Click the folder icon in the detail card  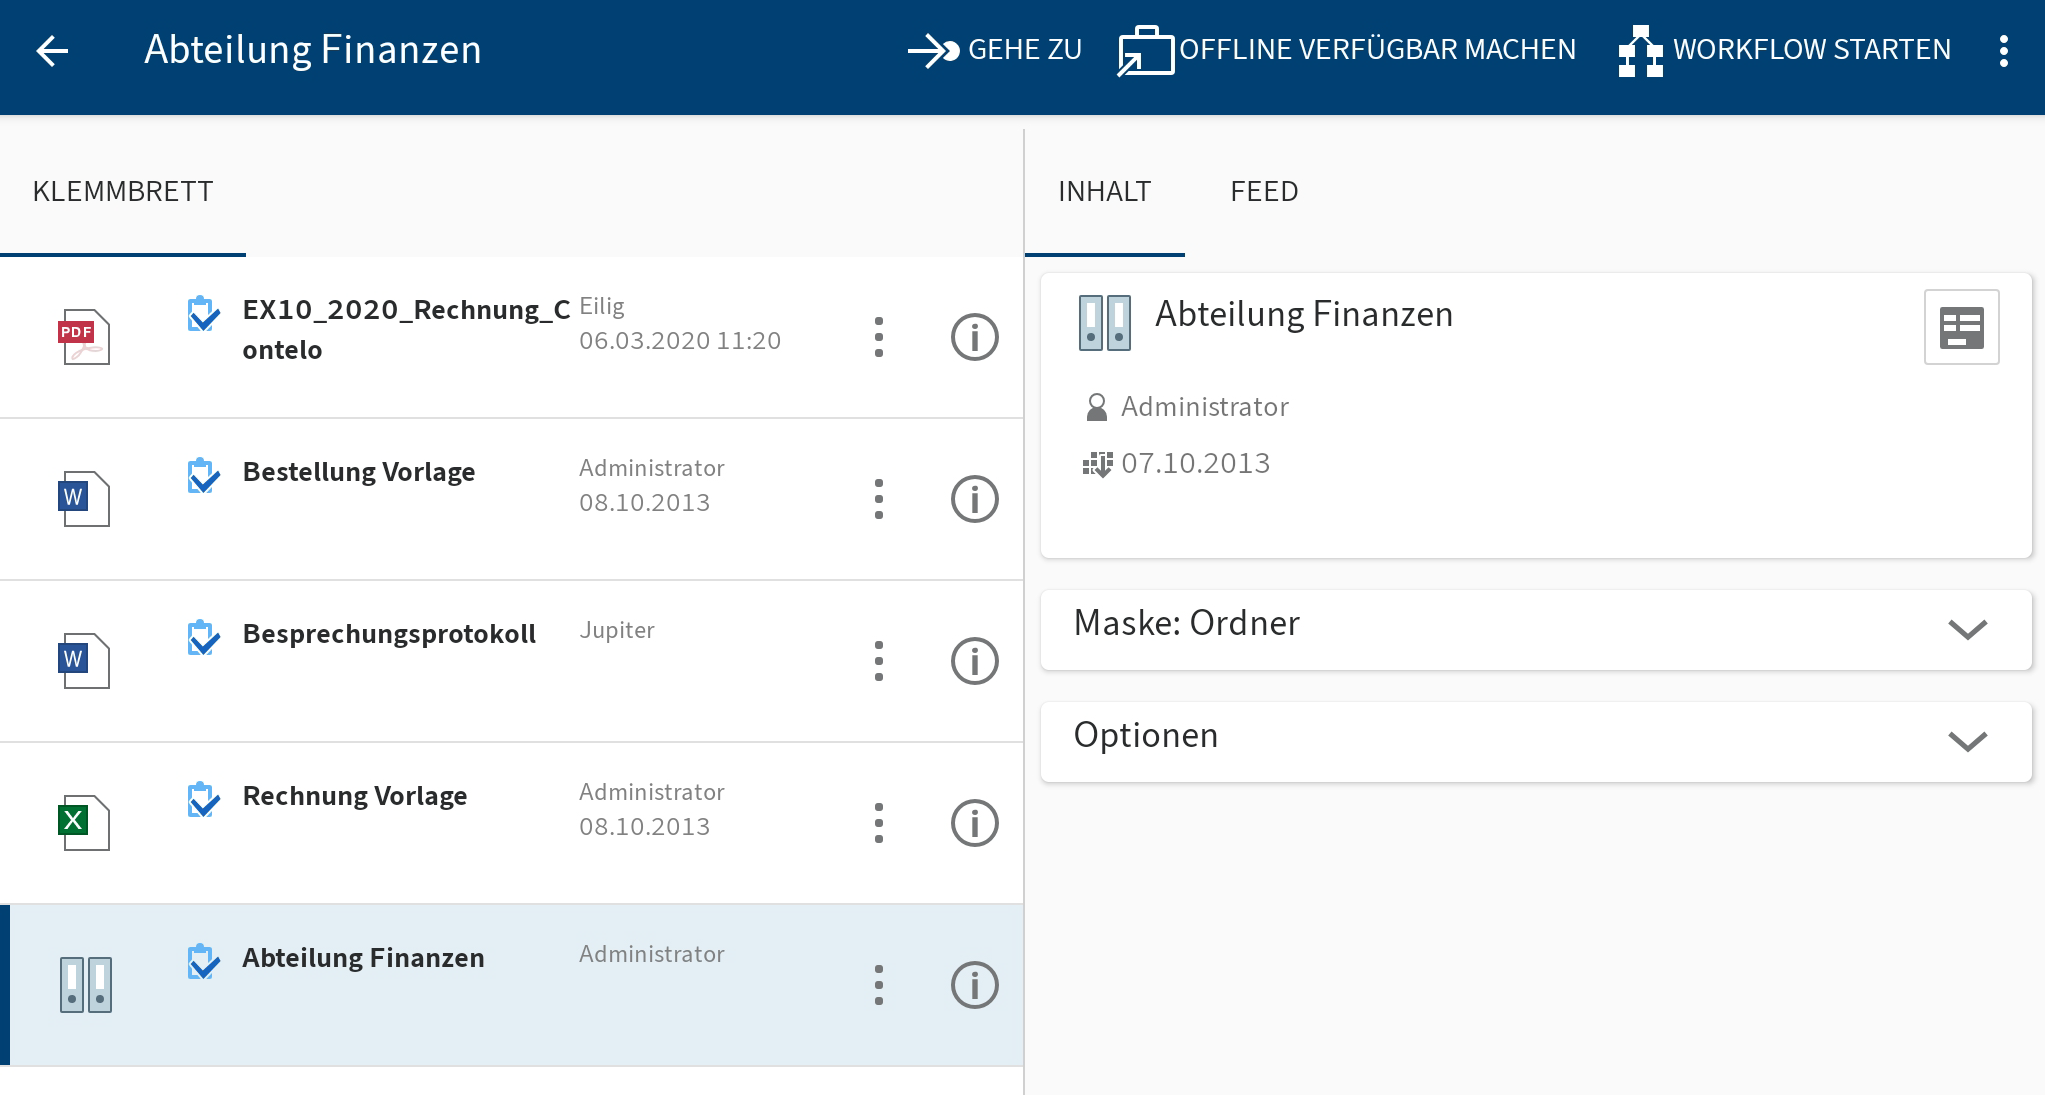1105,323
